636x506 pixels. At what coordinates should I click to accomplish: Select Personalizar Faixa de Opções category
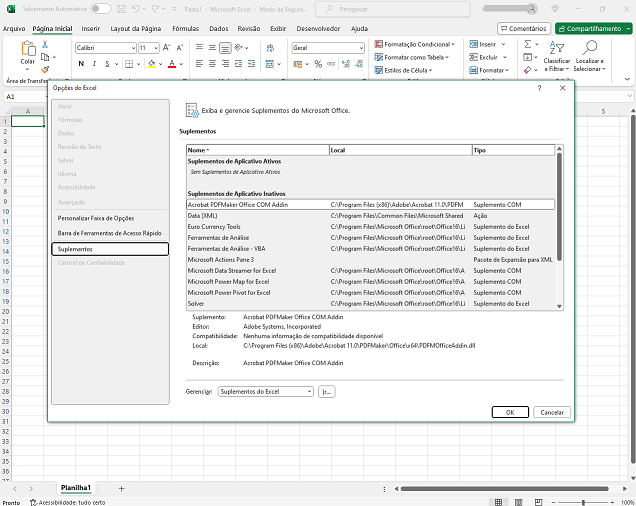click(110, 218)
